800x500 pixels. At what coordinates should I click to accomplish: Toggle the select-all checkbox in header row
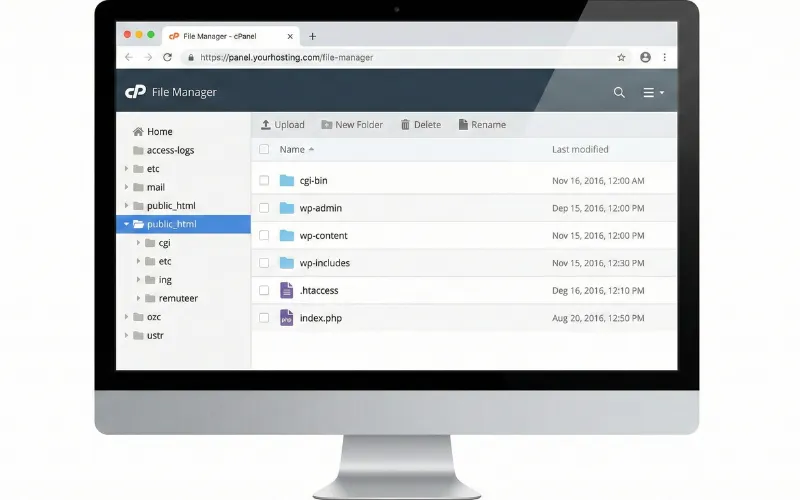pyautogui.click(x=264, y=149)
